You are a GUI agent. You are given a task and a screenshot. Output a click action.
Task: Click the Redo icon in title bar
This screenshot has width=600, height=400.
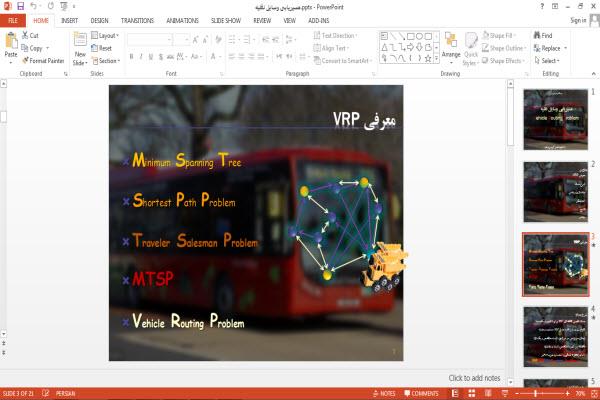(51, 6)
